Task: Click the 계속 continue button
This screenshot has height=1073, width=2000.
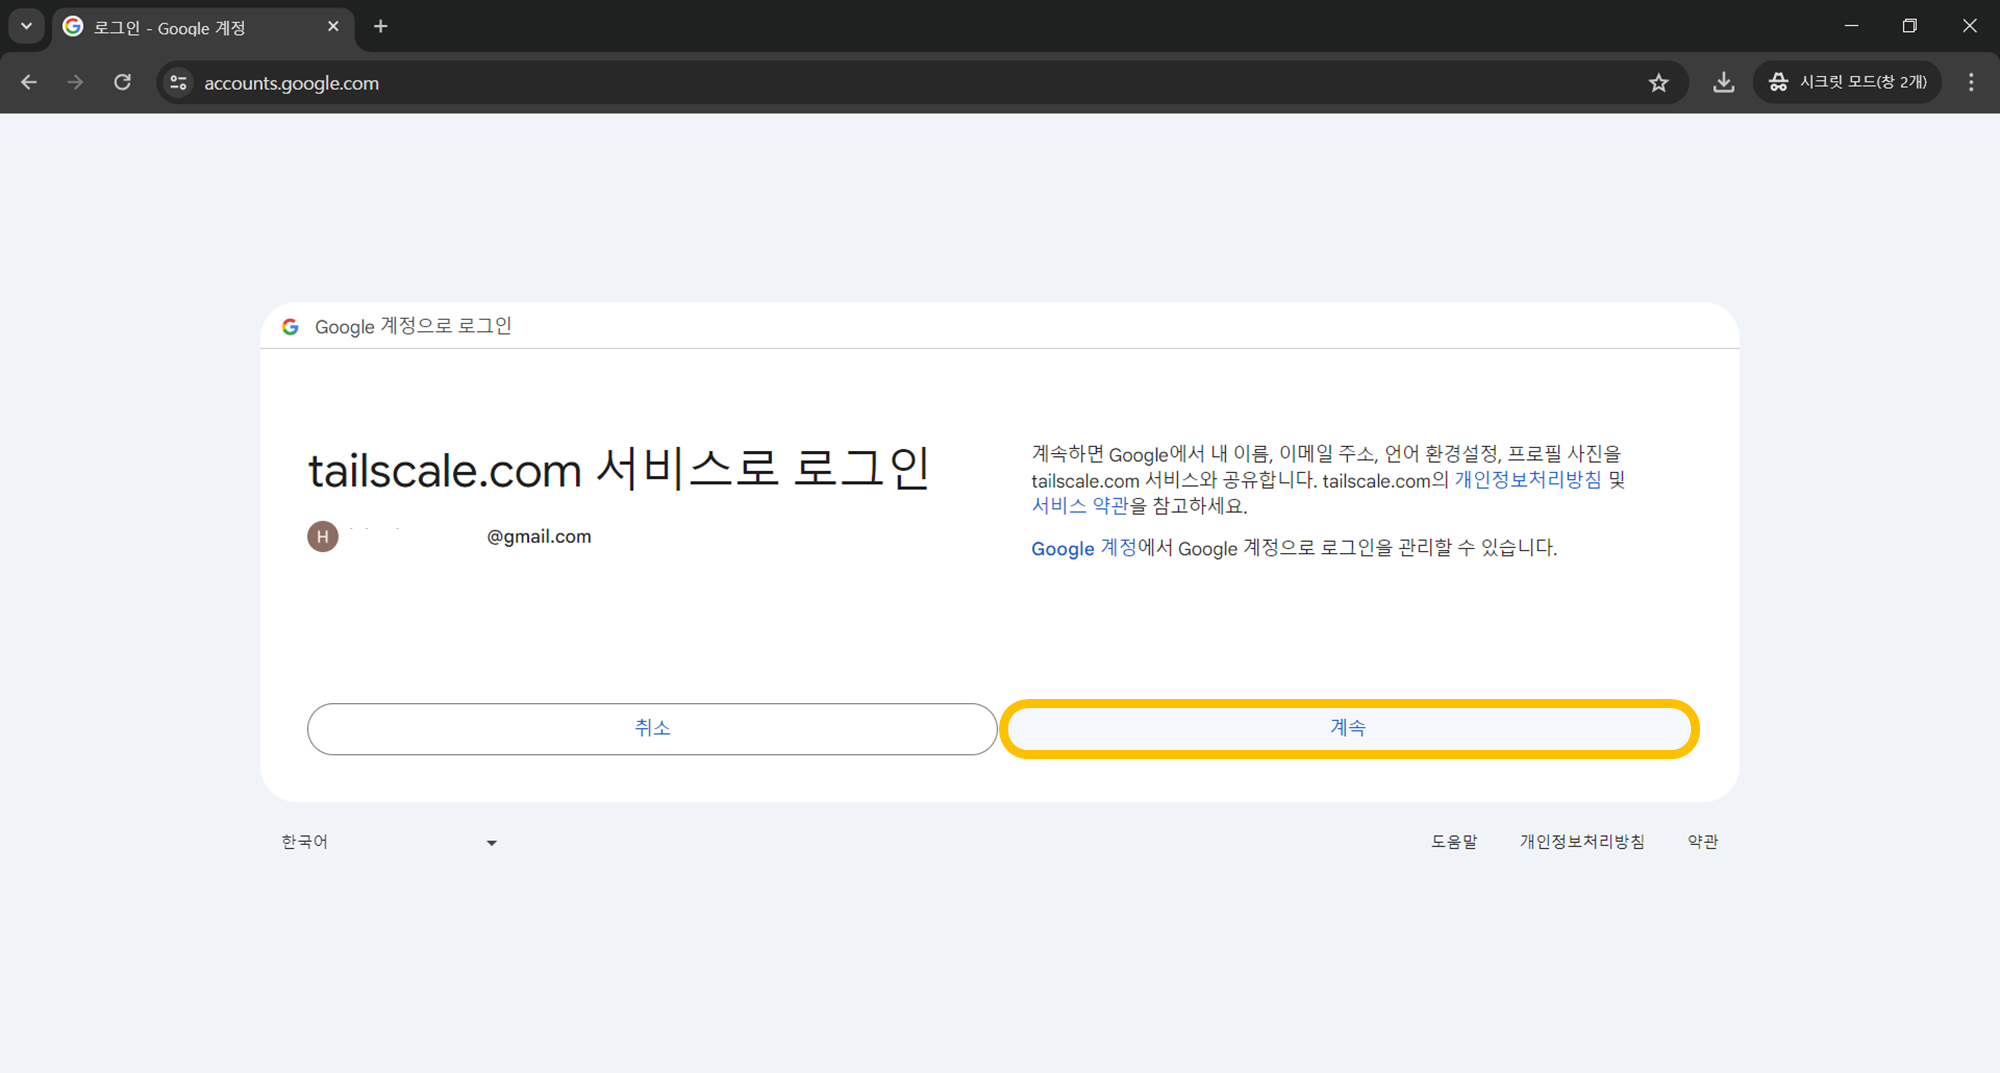Action: (1349, 728)
